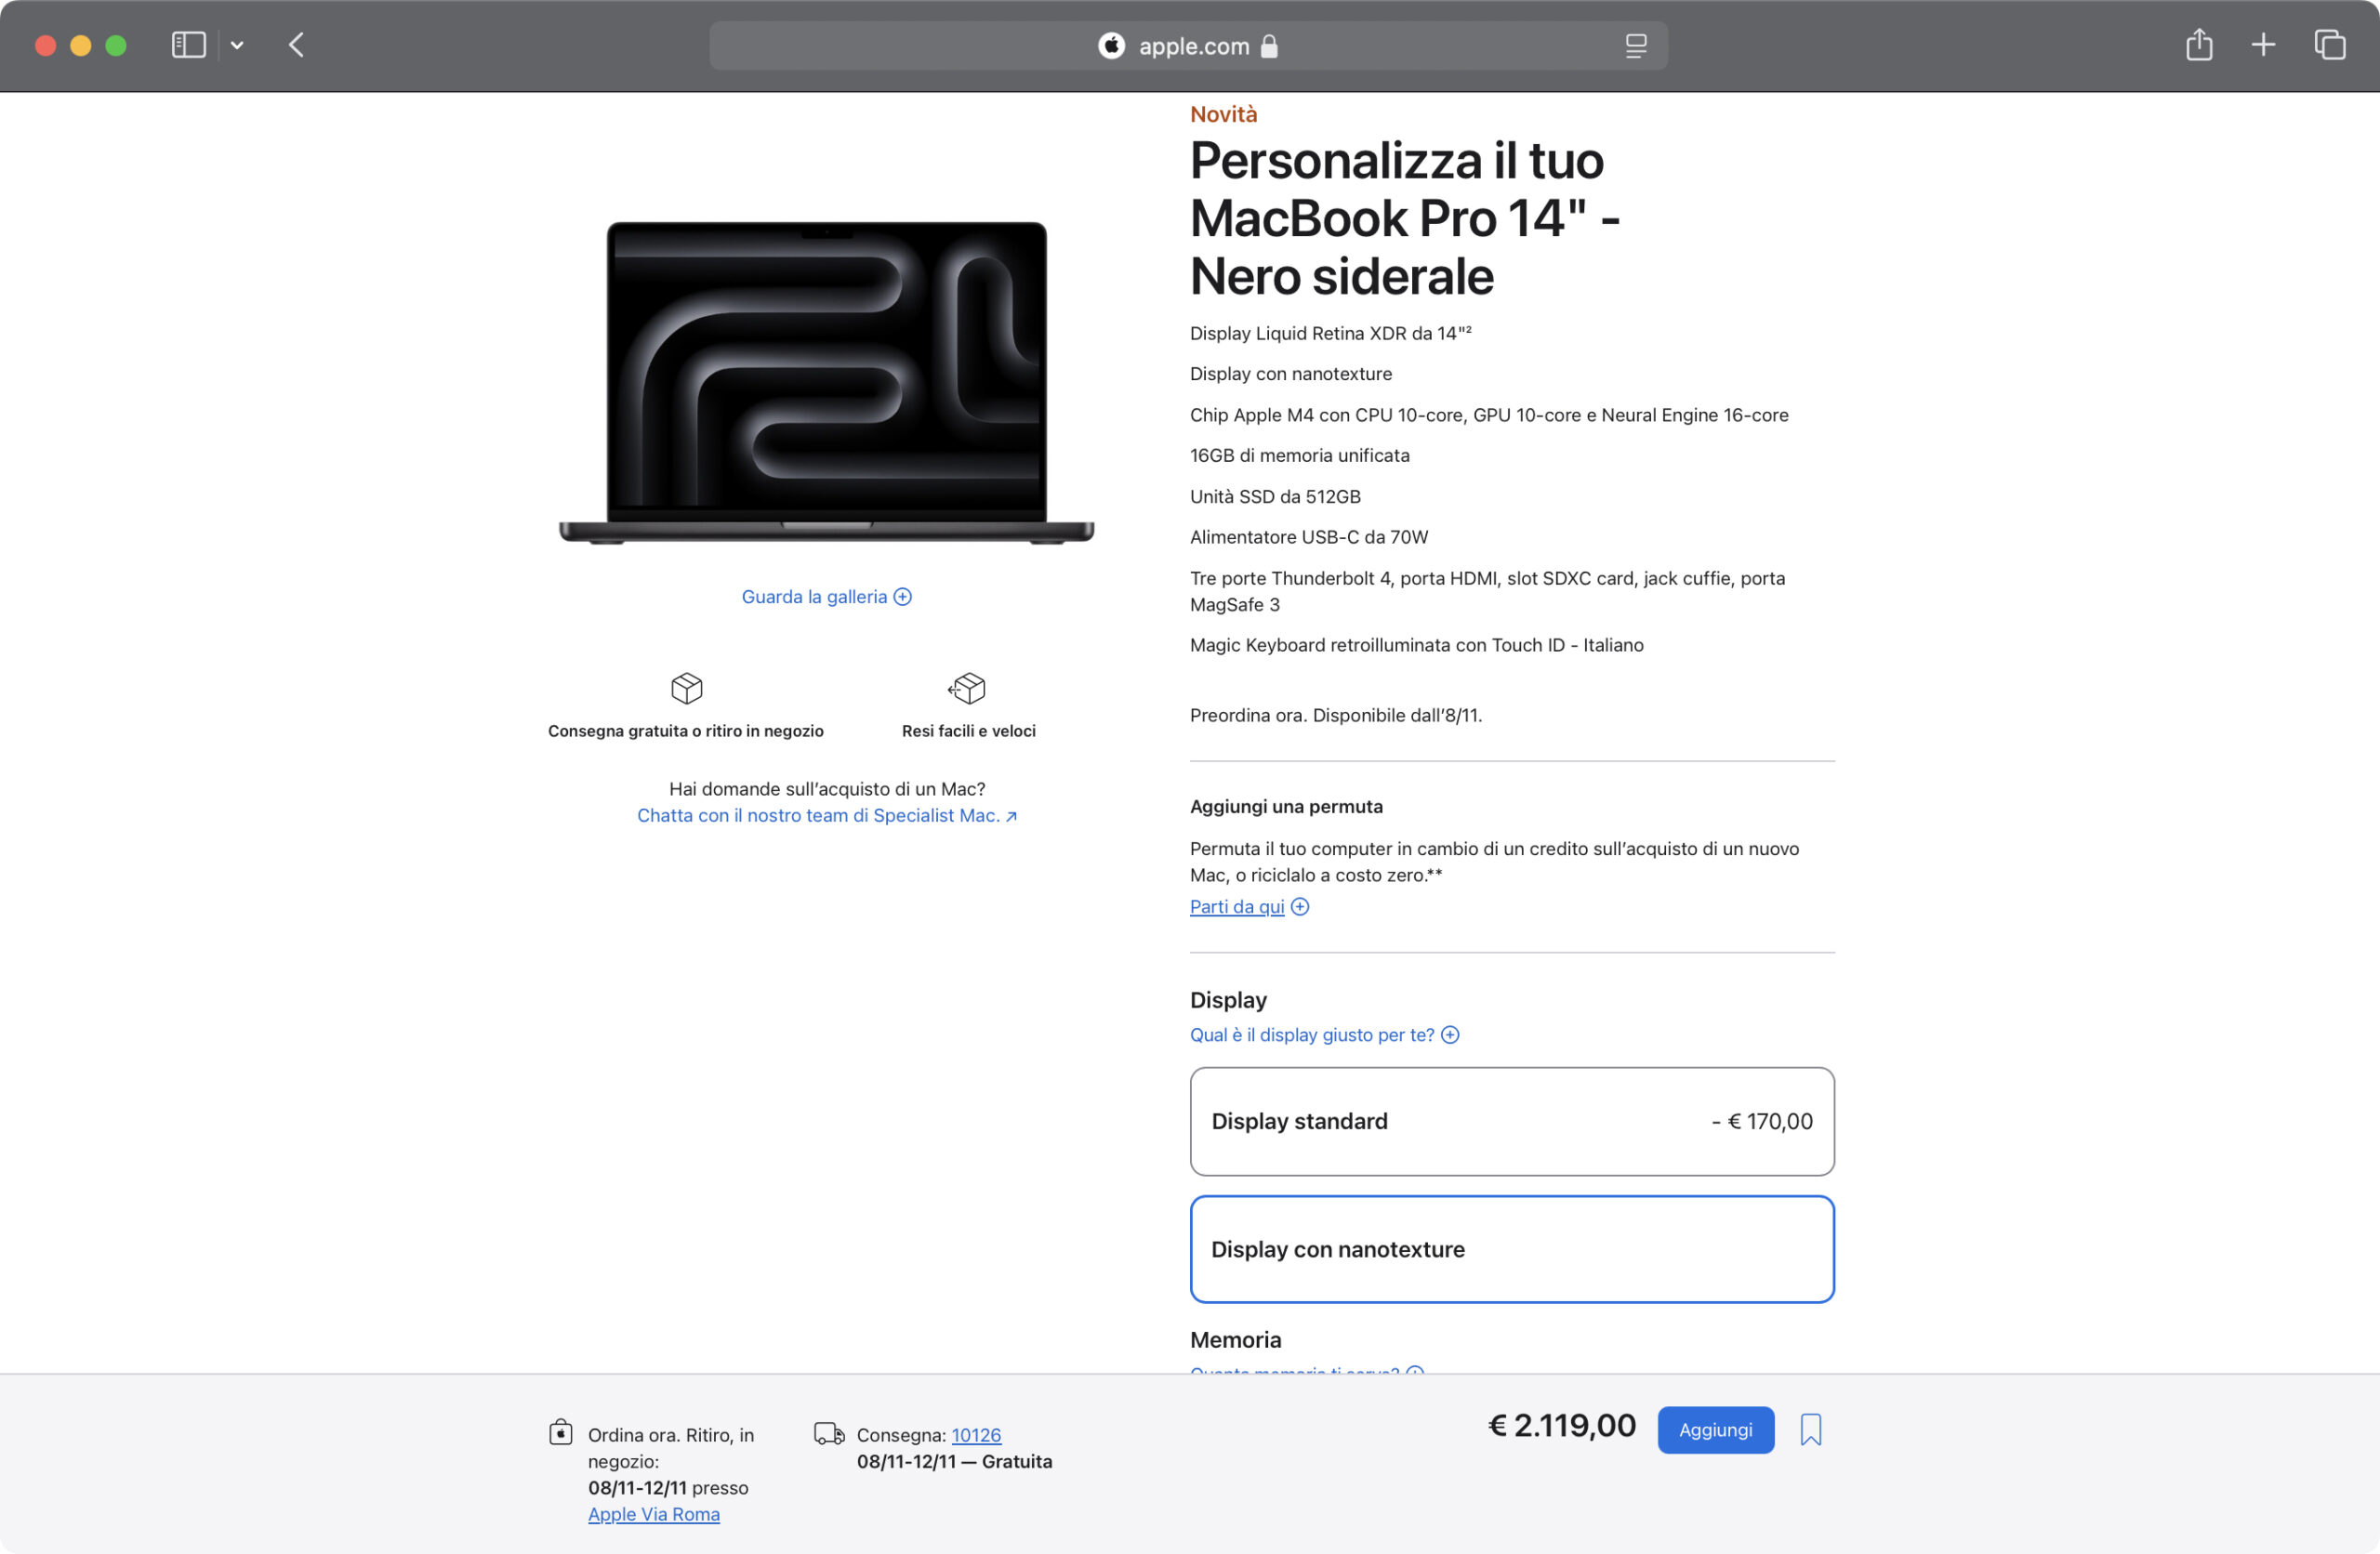Save configuration with bookmark icon
Image resolution: width=2380 pixels, height=1554 pixels.
tap(1811, 1430)
